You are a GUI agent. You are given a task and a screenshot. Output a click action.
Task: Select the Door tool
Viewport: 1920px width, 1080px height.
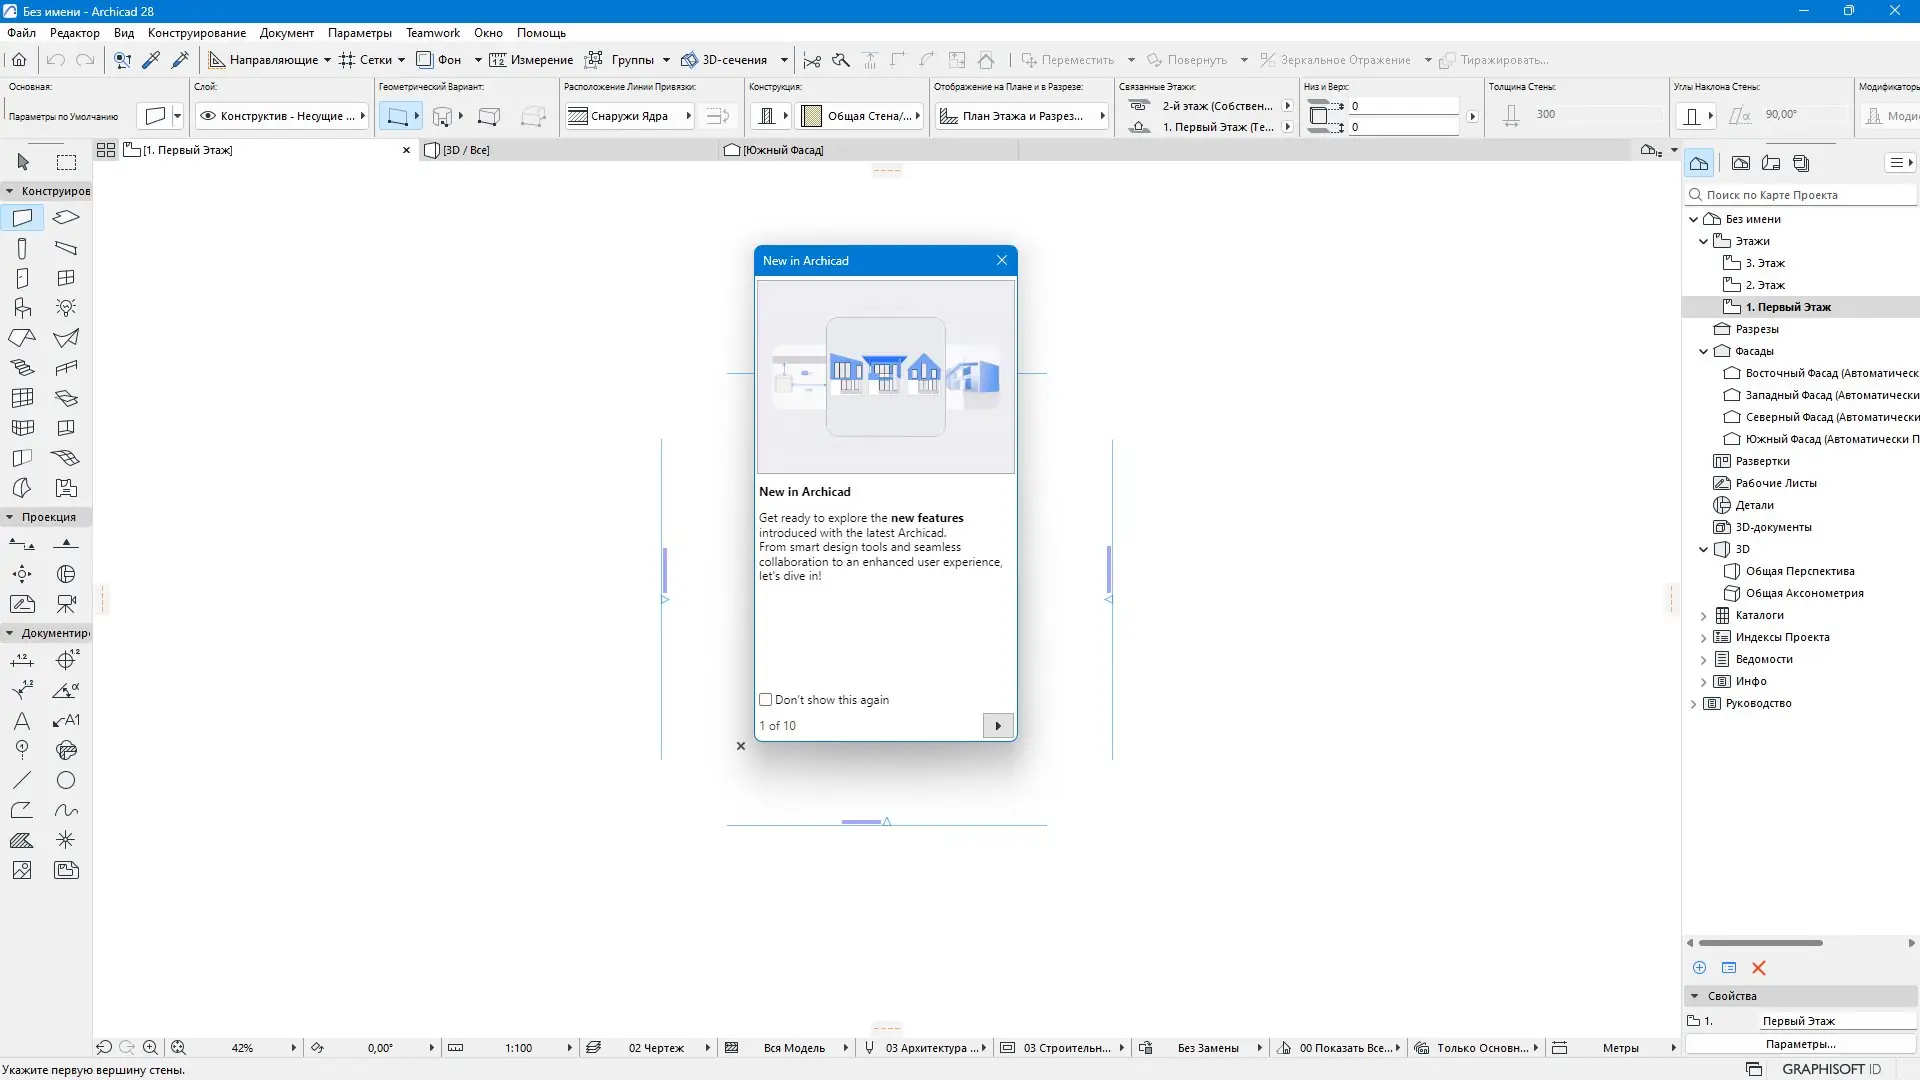[x=22, y=278]
